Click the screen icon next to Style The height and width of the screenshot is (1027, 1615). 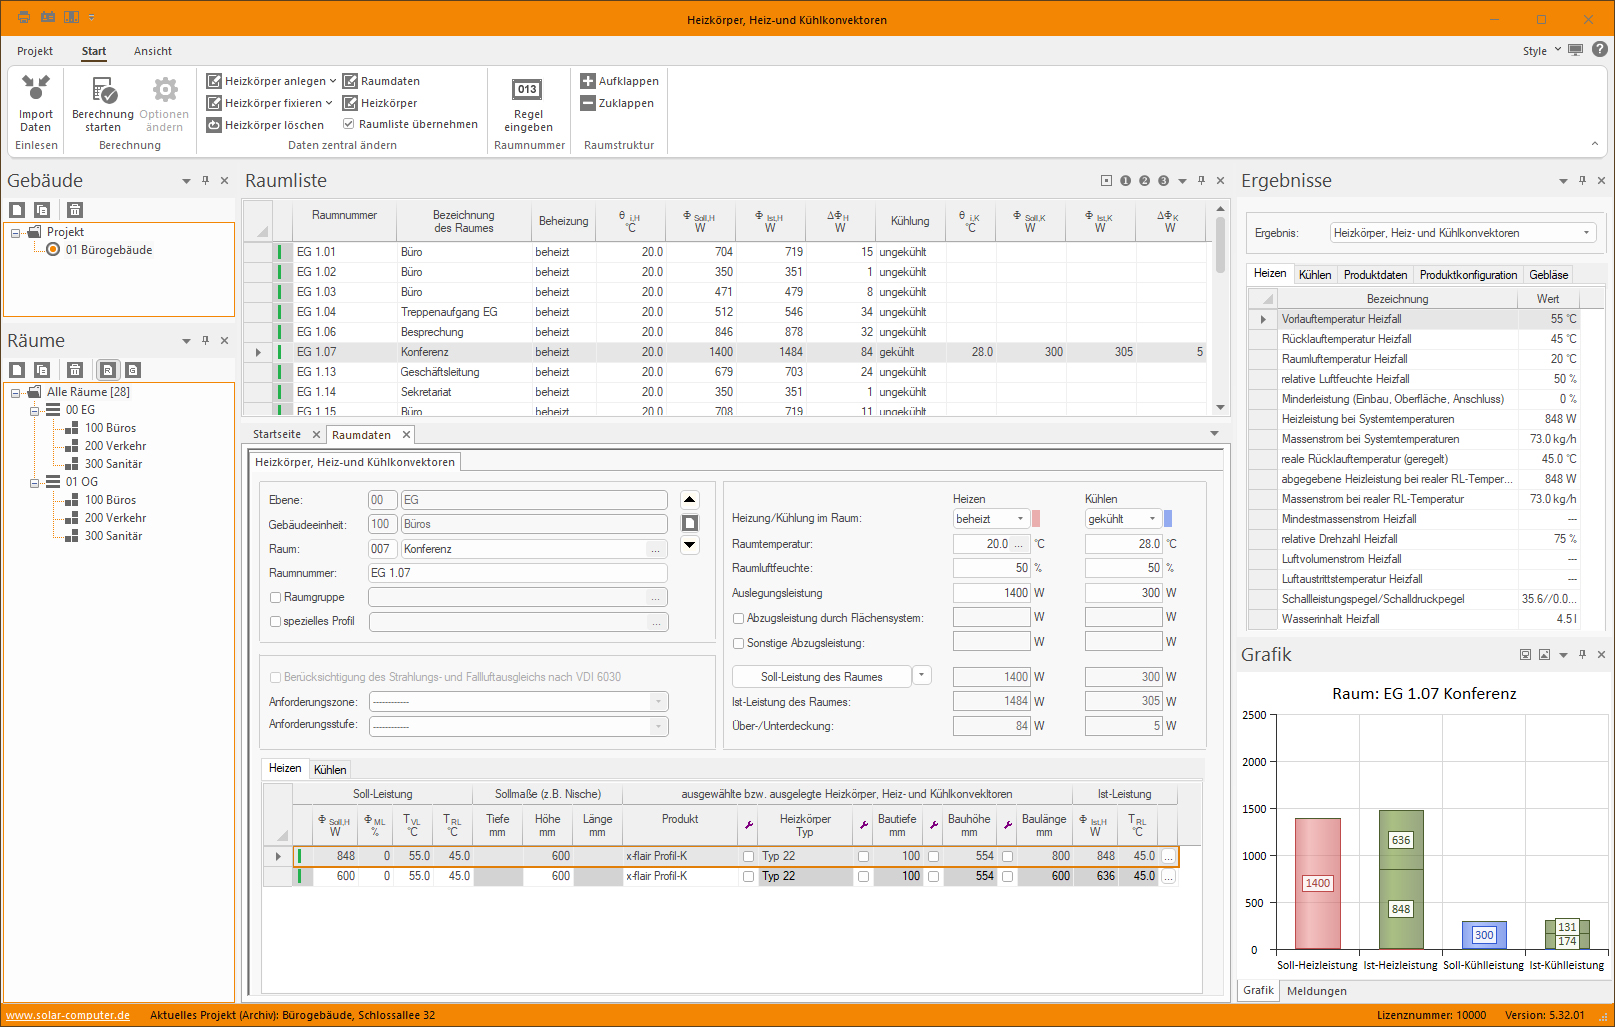1576,50
